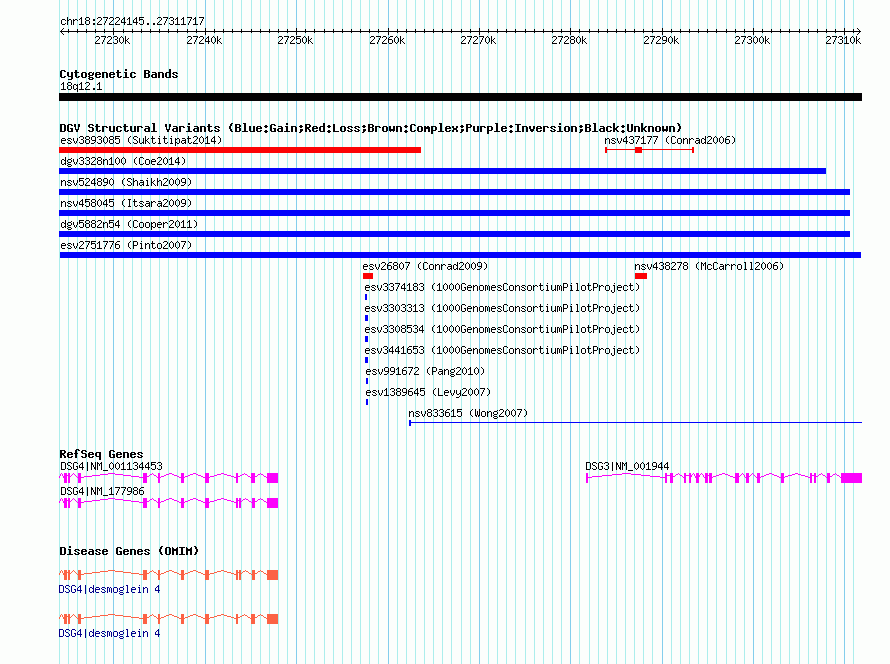Image resolution: width=890 pixels, height=664 pixels.
Task: Select the 27240k ruler tick label
Action: point(204,40)
